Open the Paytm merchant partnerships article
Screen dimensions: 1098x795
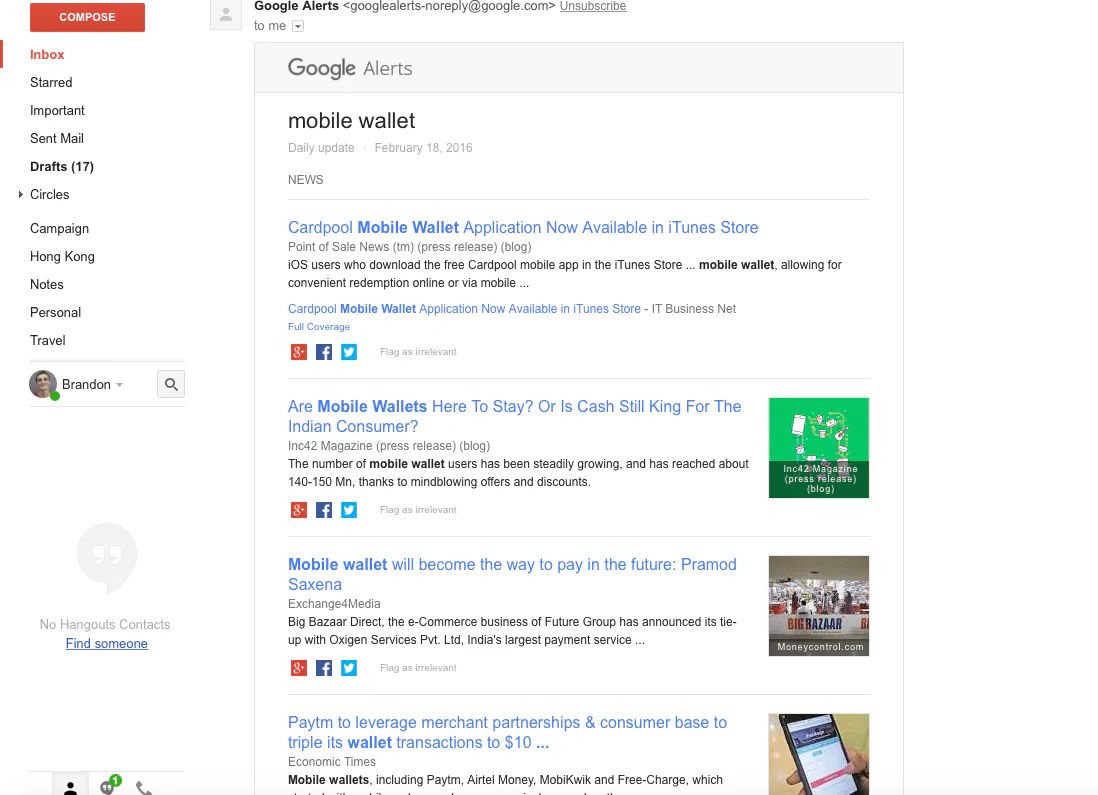(507, 733)
